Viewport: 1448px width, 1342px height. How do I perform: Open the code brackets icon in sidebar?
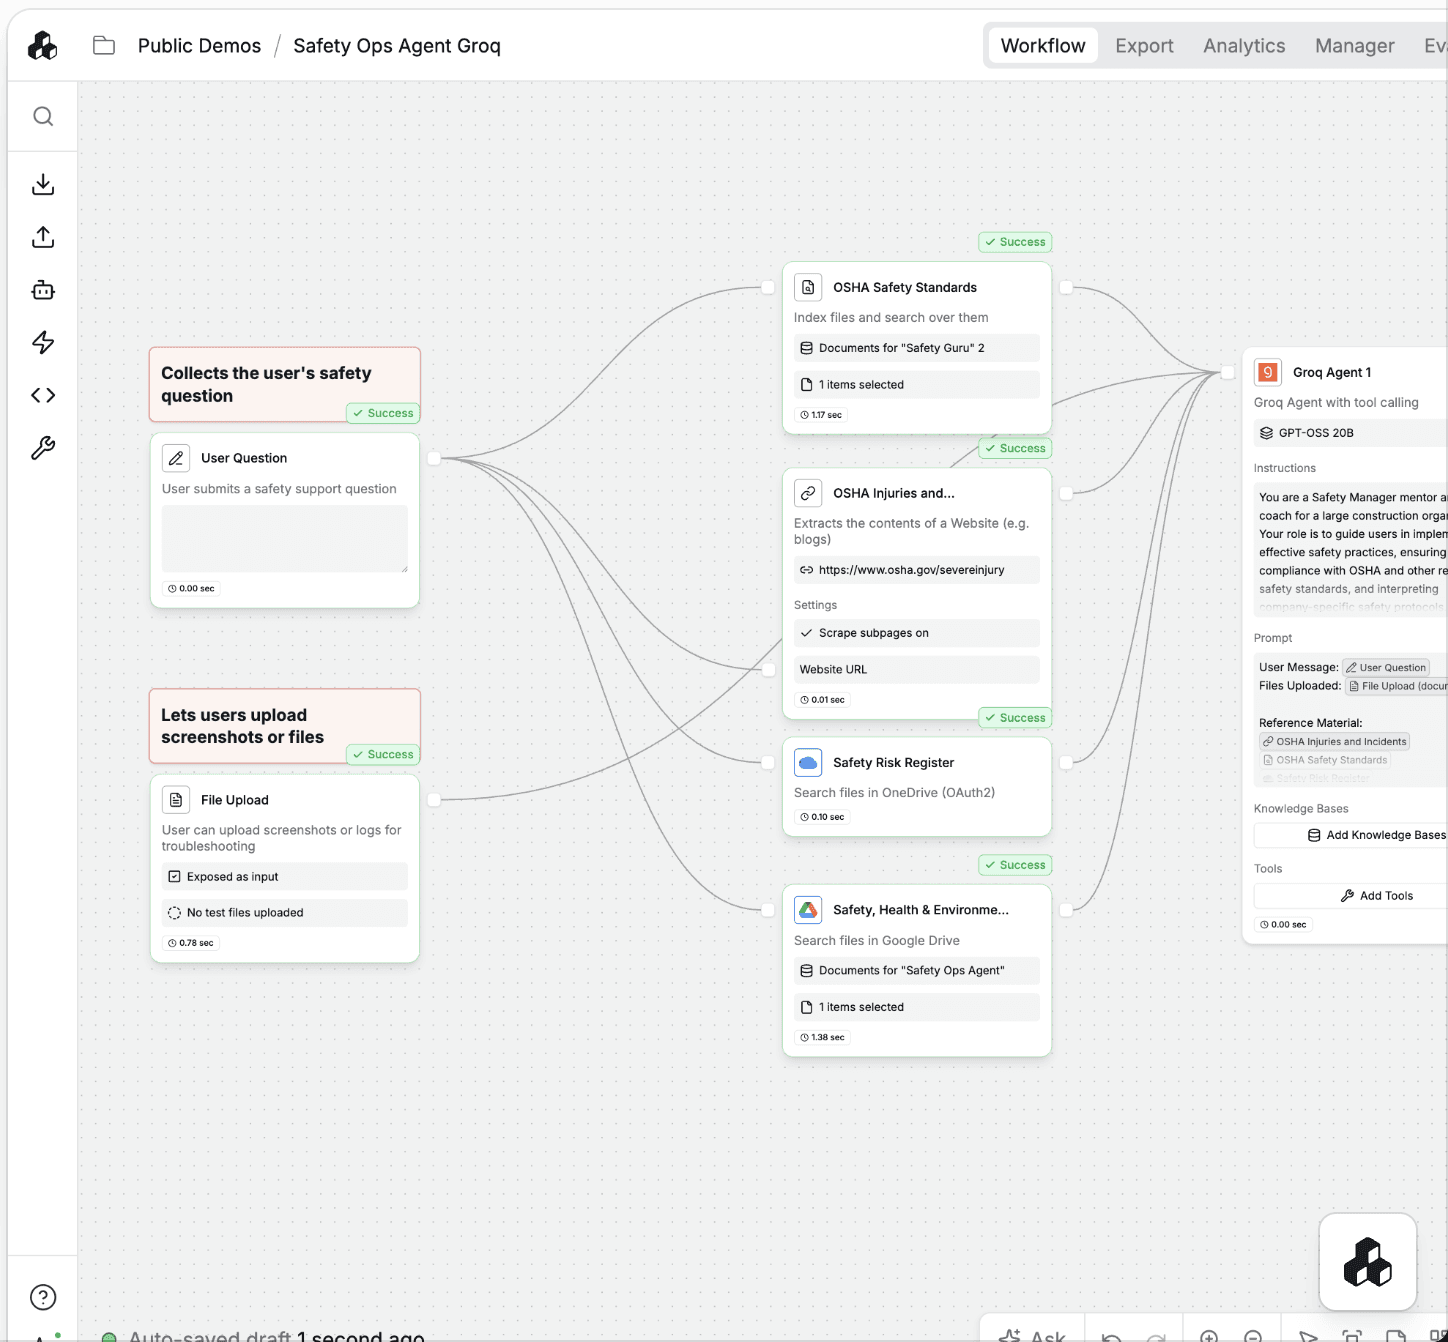pos(43,395)
